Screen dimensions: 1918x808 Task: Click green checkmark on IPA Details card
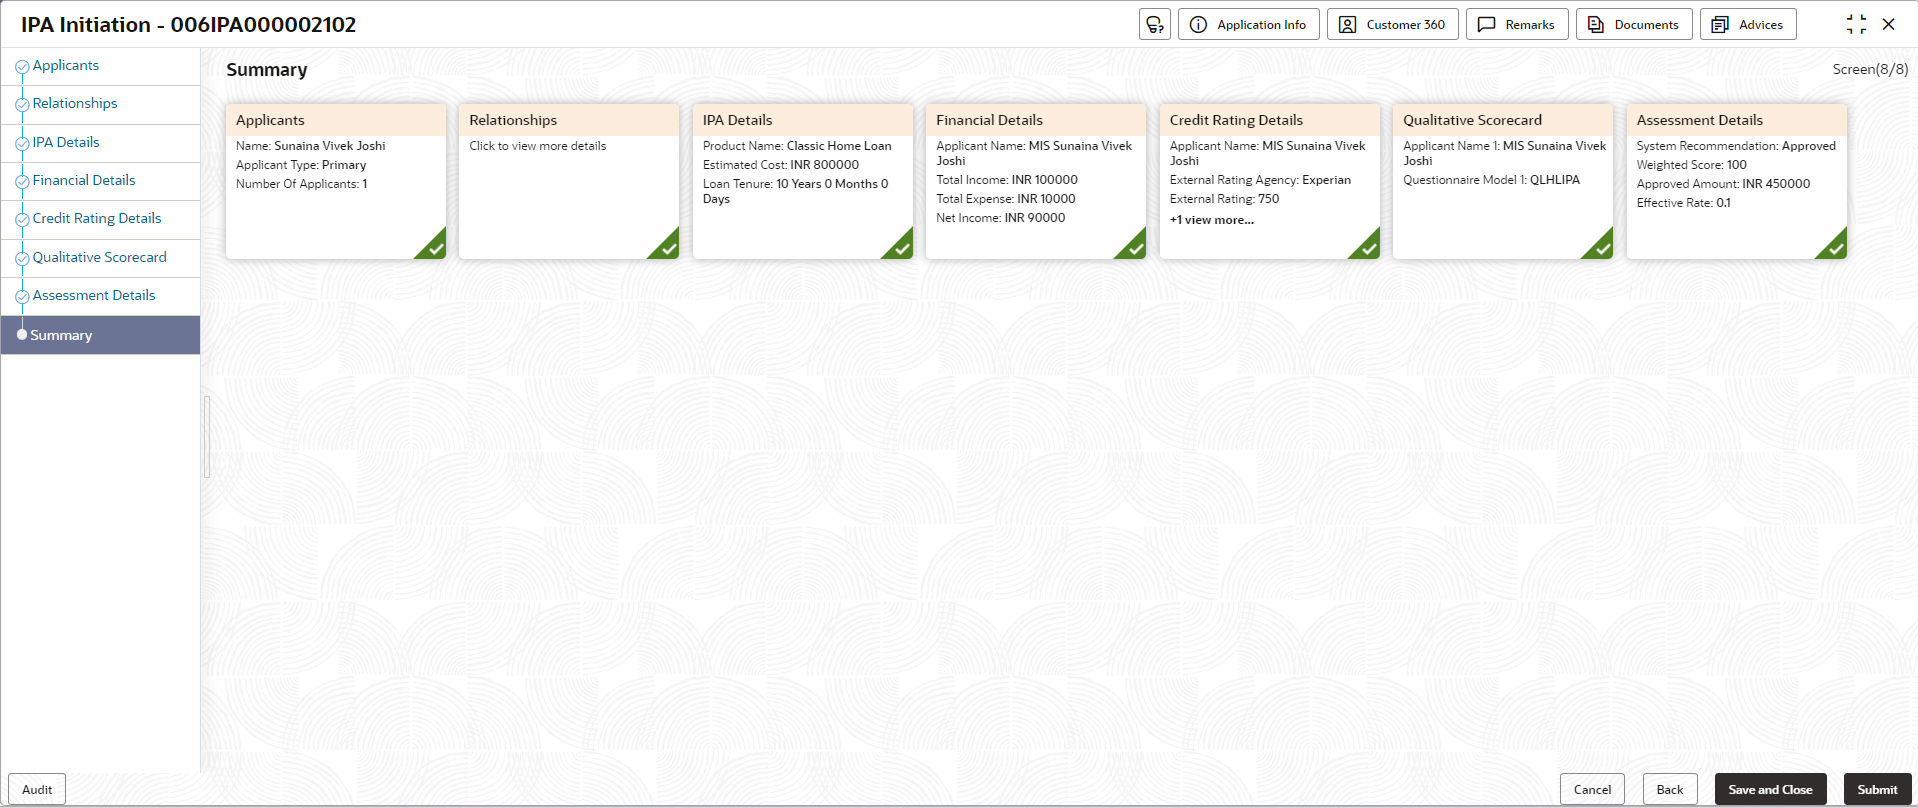tap(902, 248)
